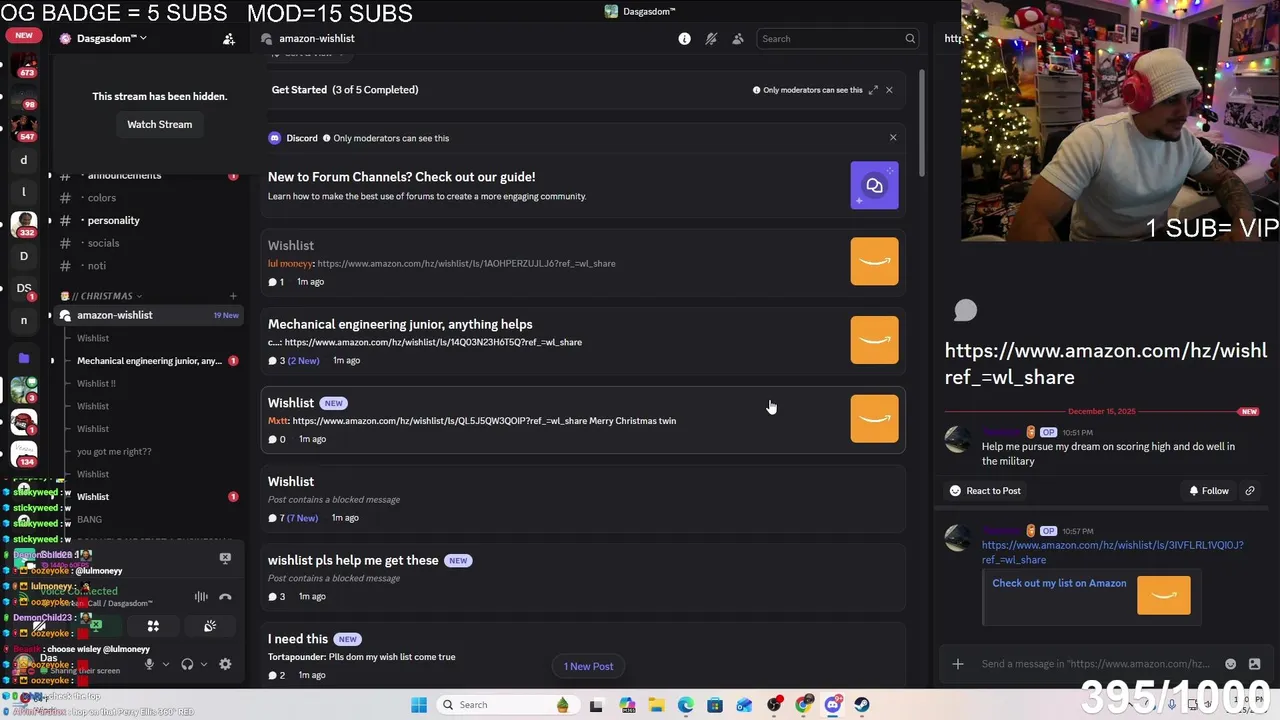
Task: Open Microsoft Edge from the taskbar
Action: coord(686,705)
